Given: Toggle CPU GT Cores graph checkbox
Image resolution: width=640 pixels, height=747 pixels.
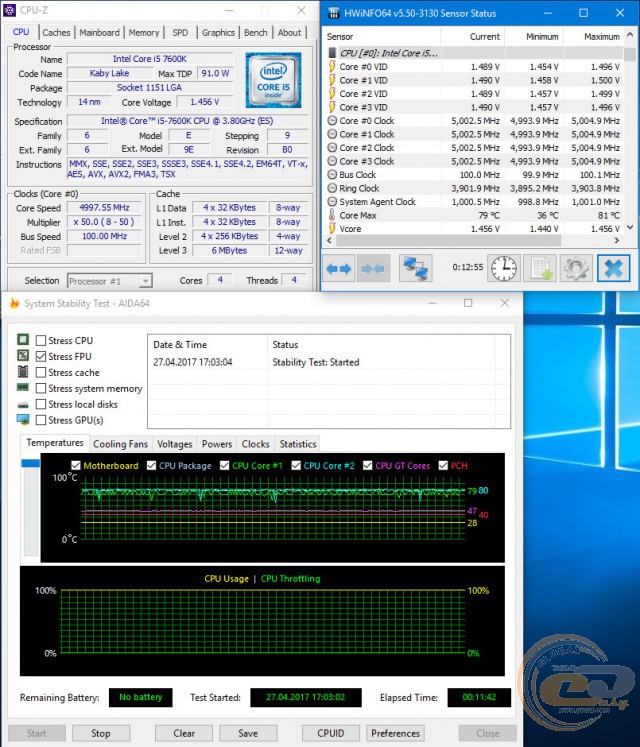Looking at the screenshot, I should 367,465.
